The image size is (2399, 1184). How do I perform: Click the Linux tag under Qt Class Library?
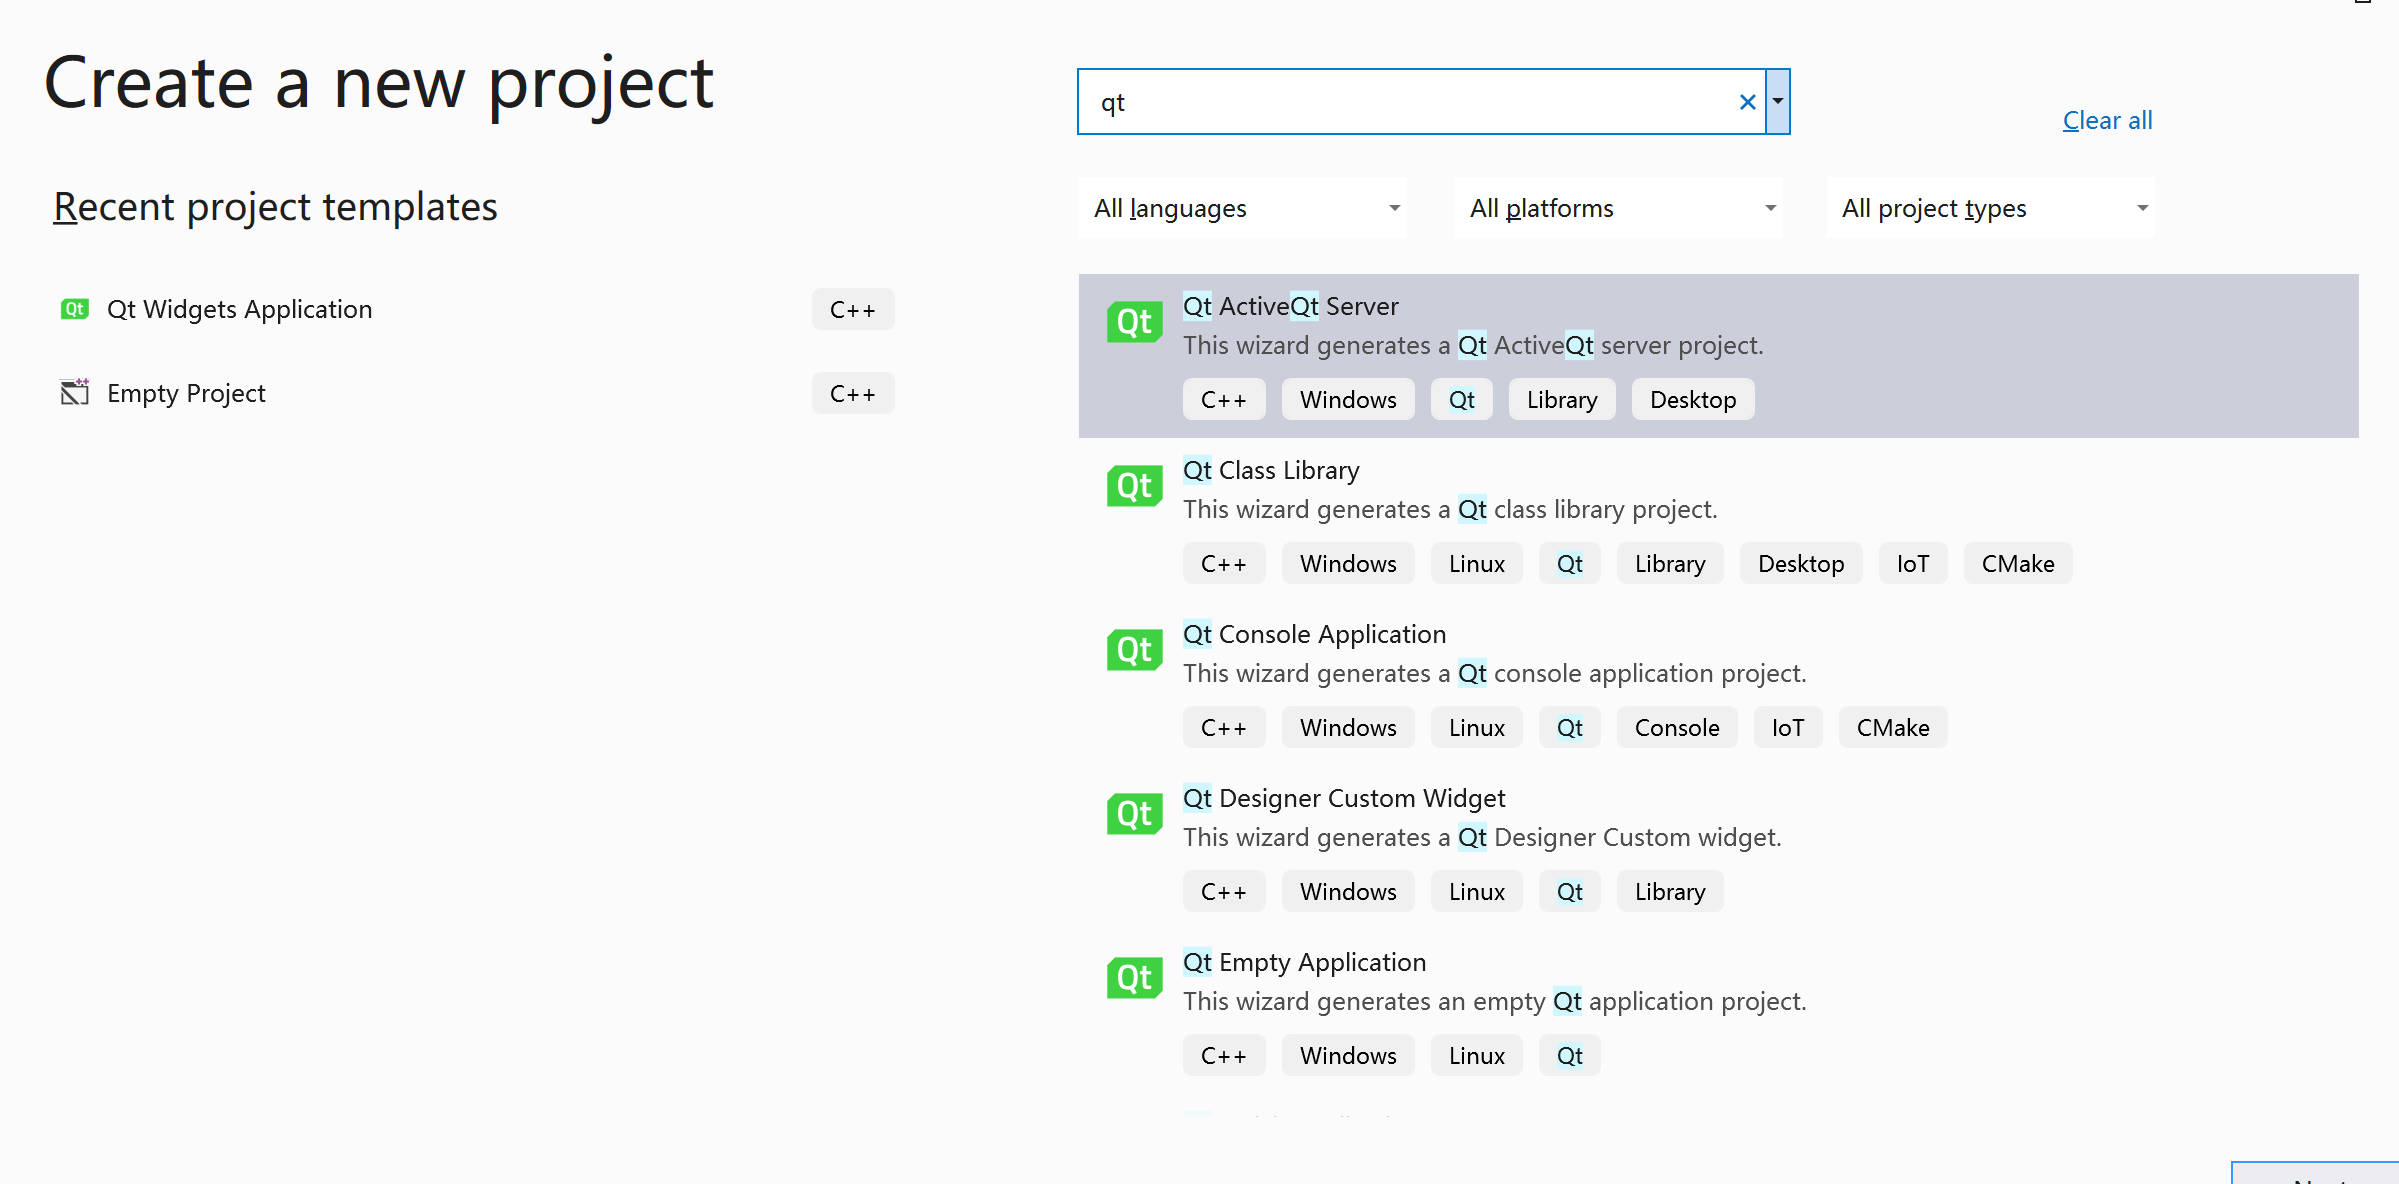point(1476,563)
